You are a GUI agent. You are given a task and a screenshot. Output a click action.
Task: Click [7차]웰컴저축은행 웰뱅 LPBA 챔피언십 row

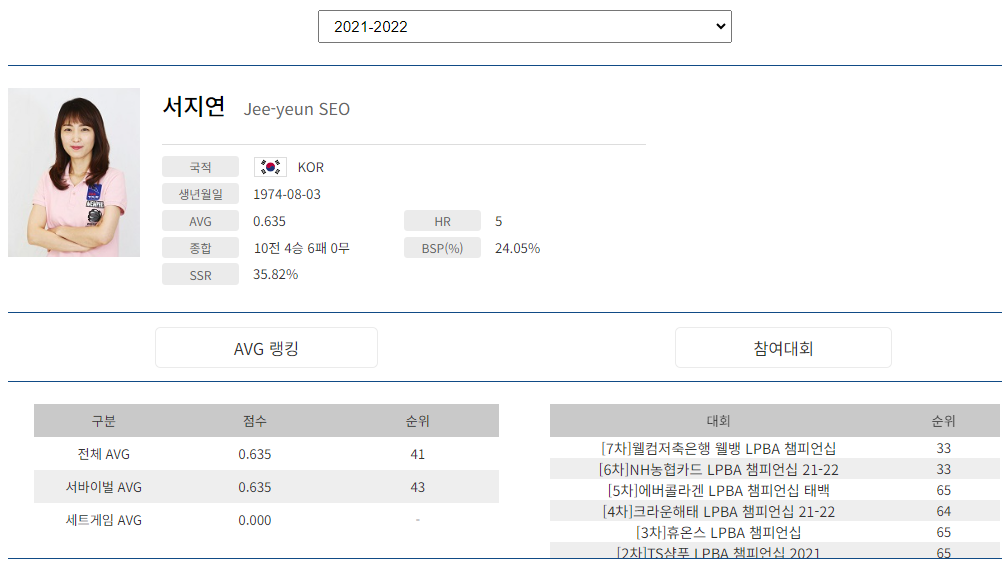point(775,448)
